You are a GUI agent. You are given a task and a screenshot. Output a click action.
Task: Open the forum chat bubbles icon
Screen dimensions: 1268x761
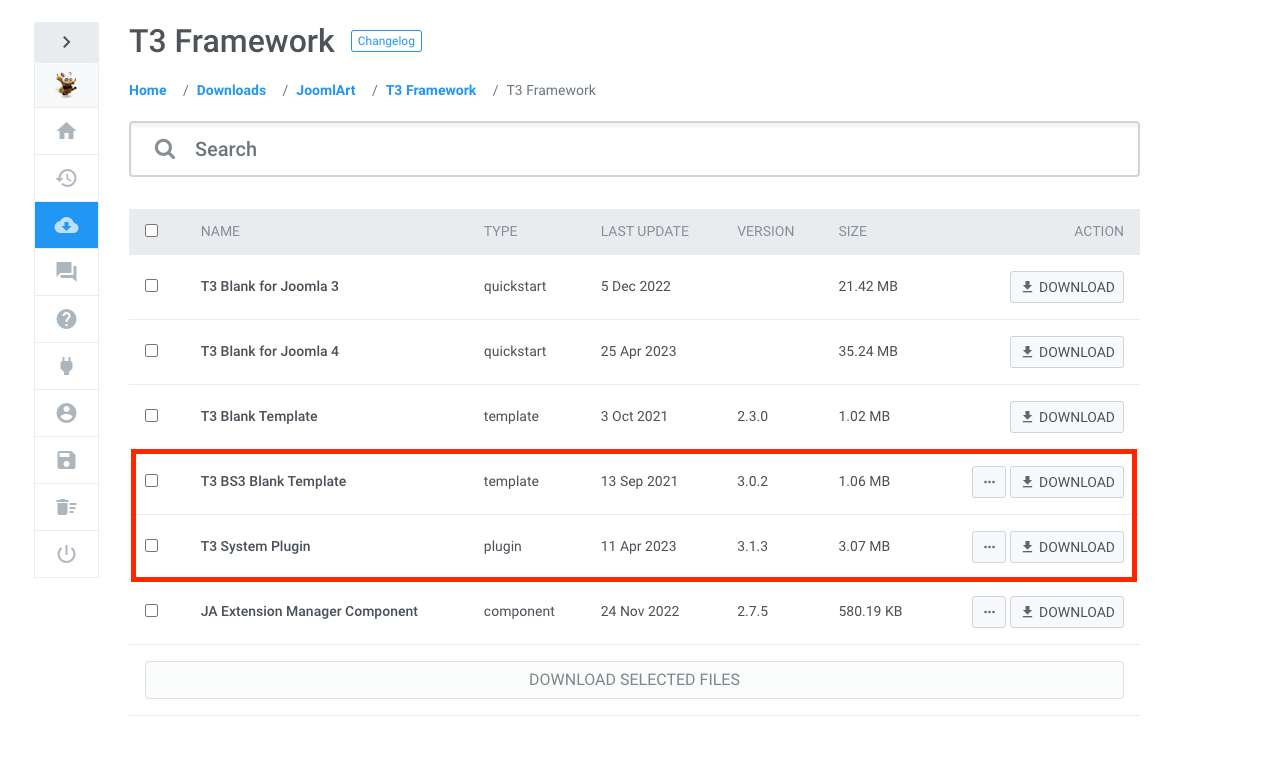pos(66,272)
